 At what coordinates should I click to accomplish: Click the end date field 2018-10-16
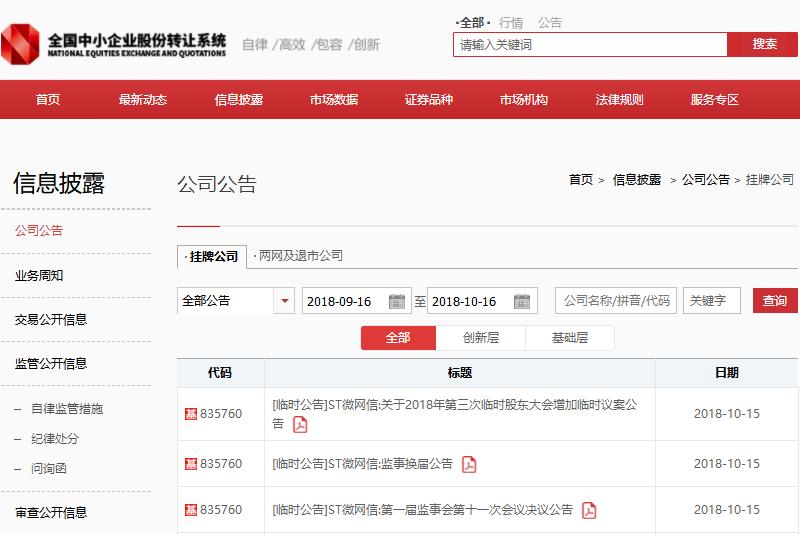pyautogui.click(x=482, y=301)
